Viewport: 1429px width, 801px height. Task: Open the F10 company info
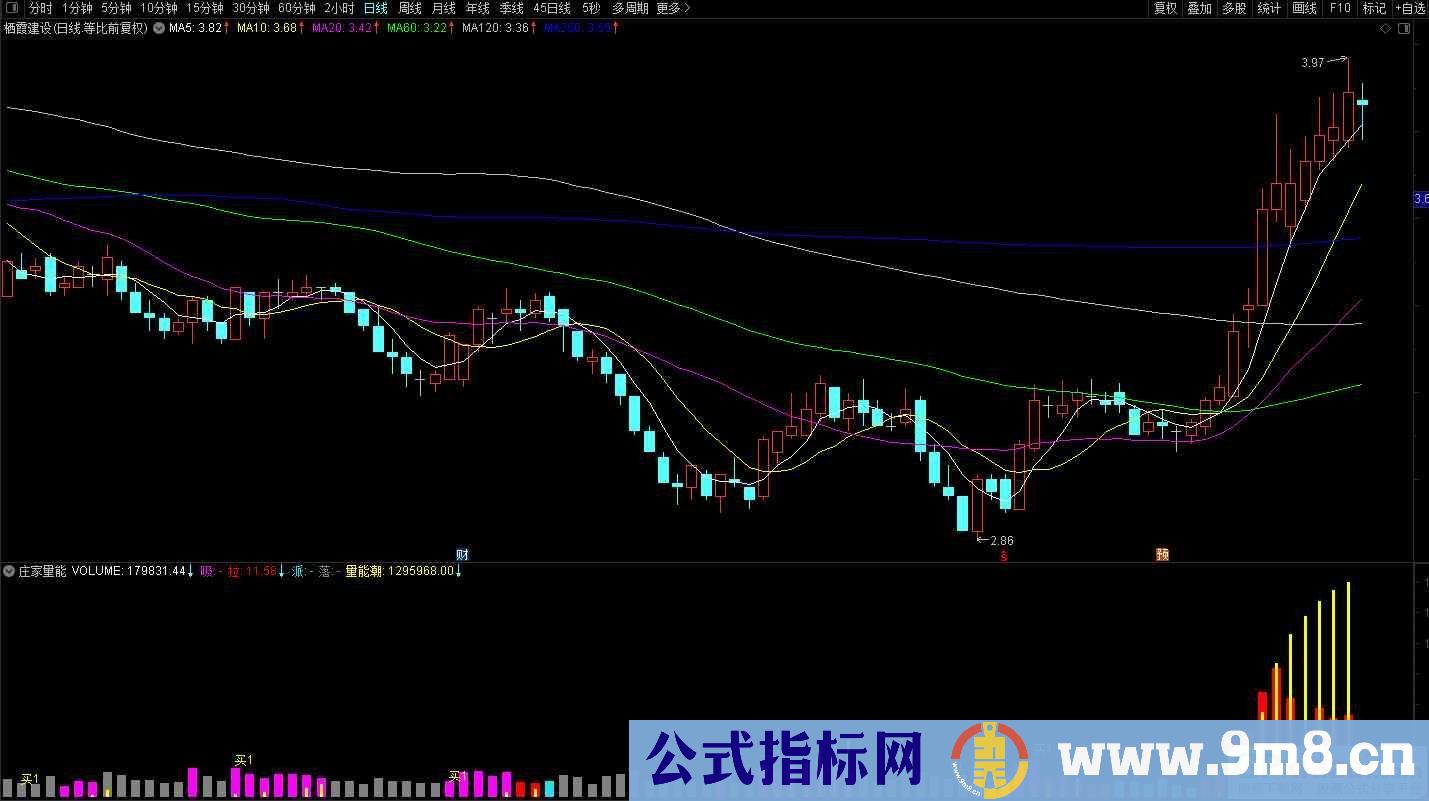click(x=1340, y=8)
